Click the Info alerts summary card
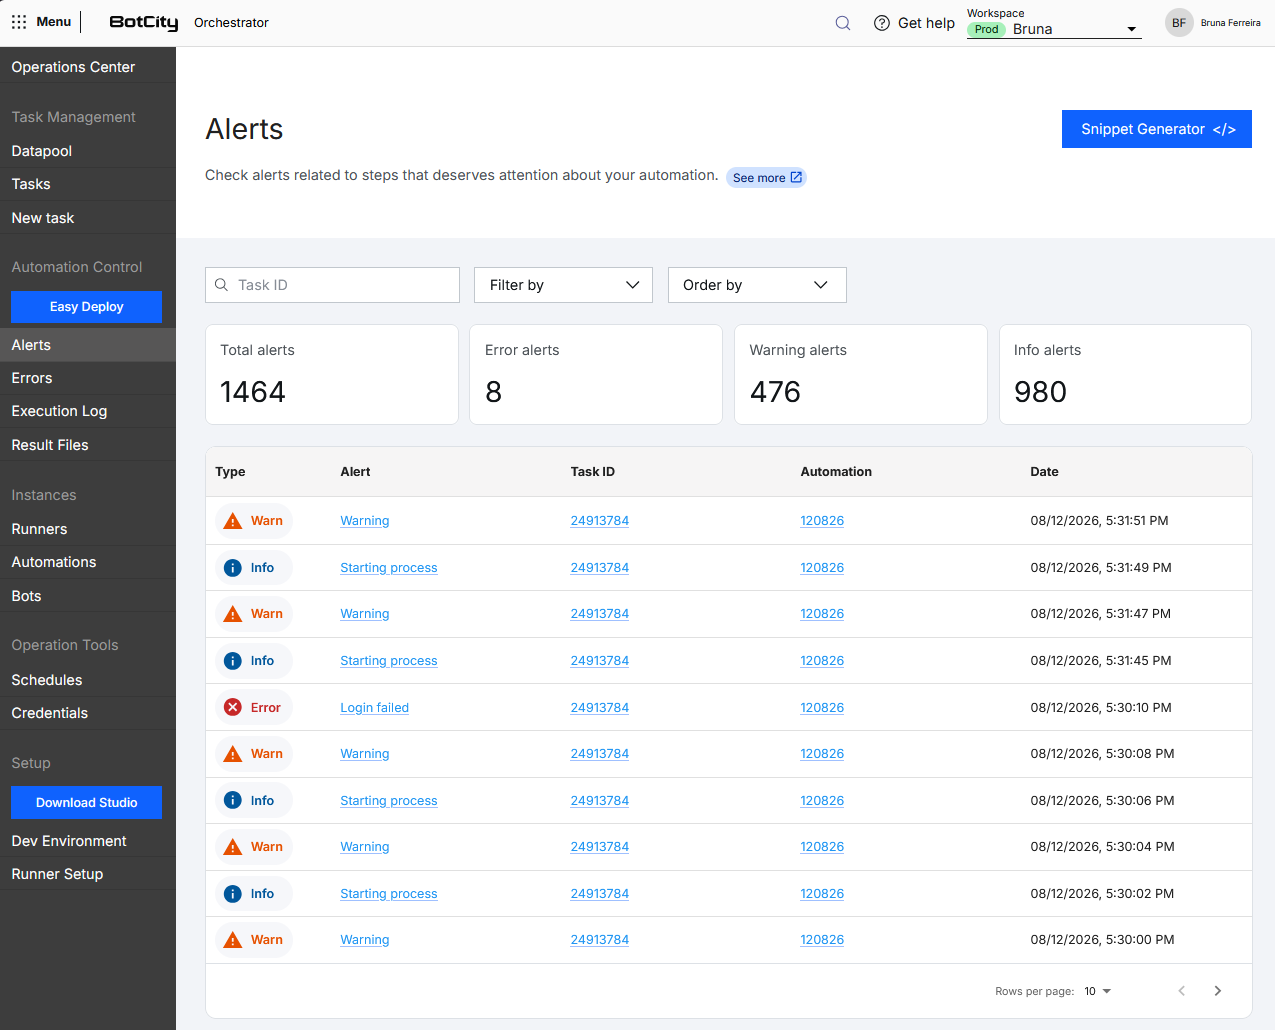 [x=1125, y=374]
